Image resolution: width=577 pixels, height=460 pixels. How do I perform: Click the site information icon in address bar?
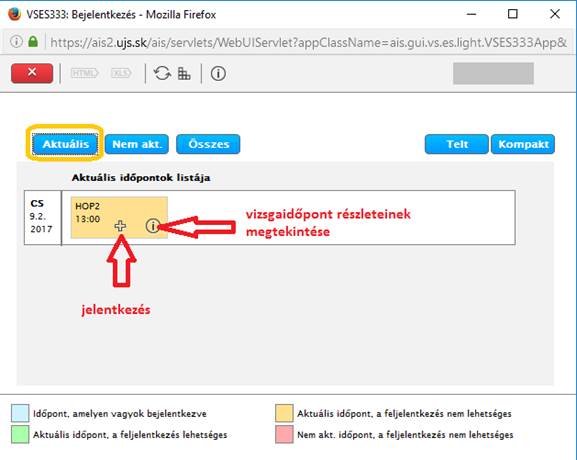click(x=16, y=41)
